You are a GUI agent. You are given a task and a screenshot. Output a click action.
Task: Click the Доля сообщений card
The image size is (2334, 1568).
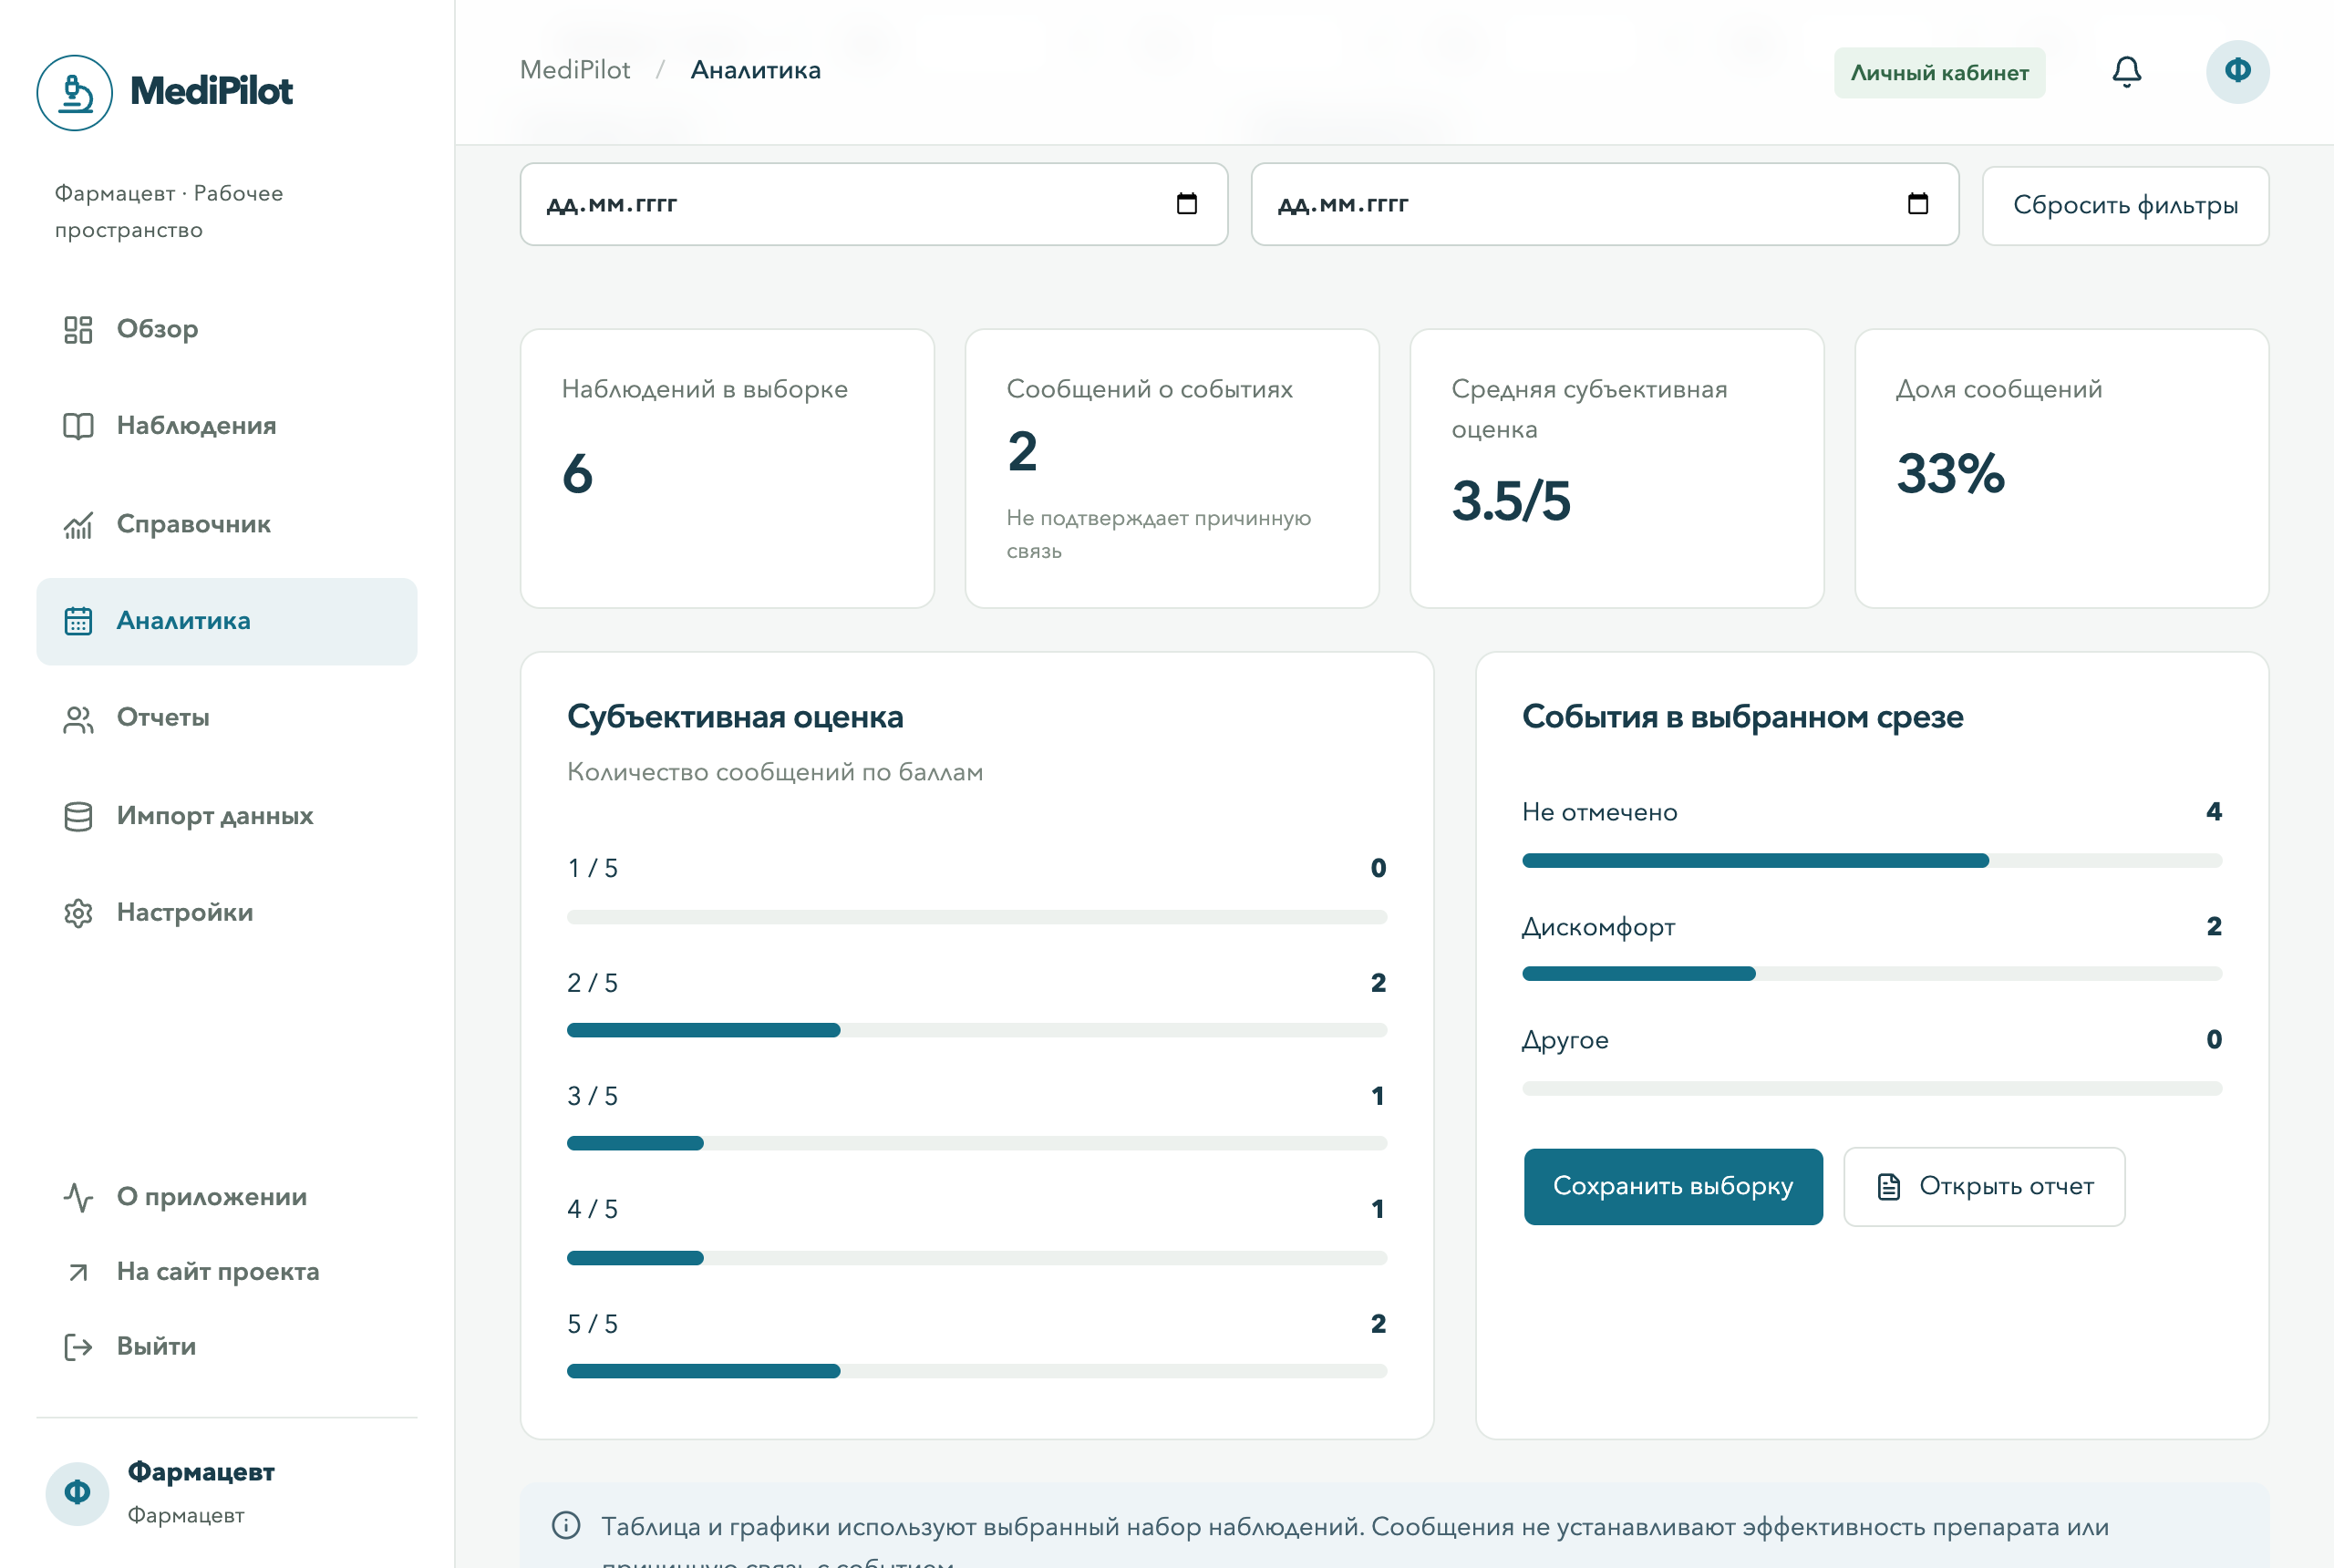(2061, 468)
